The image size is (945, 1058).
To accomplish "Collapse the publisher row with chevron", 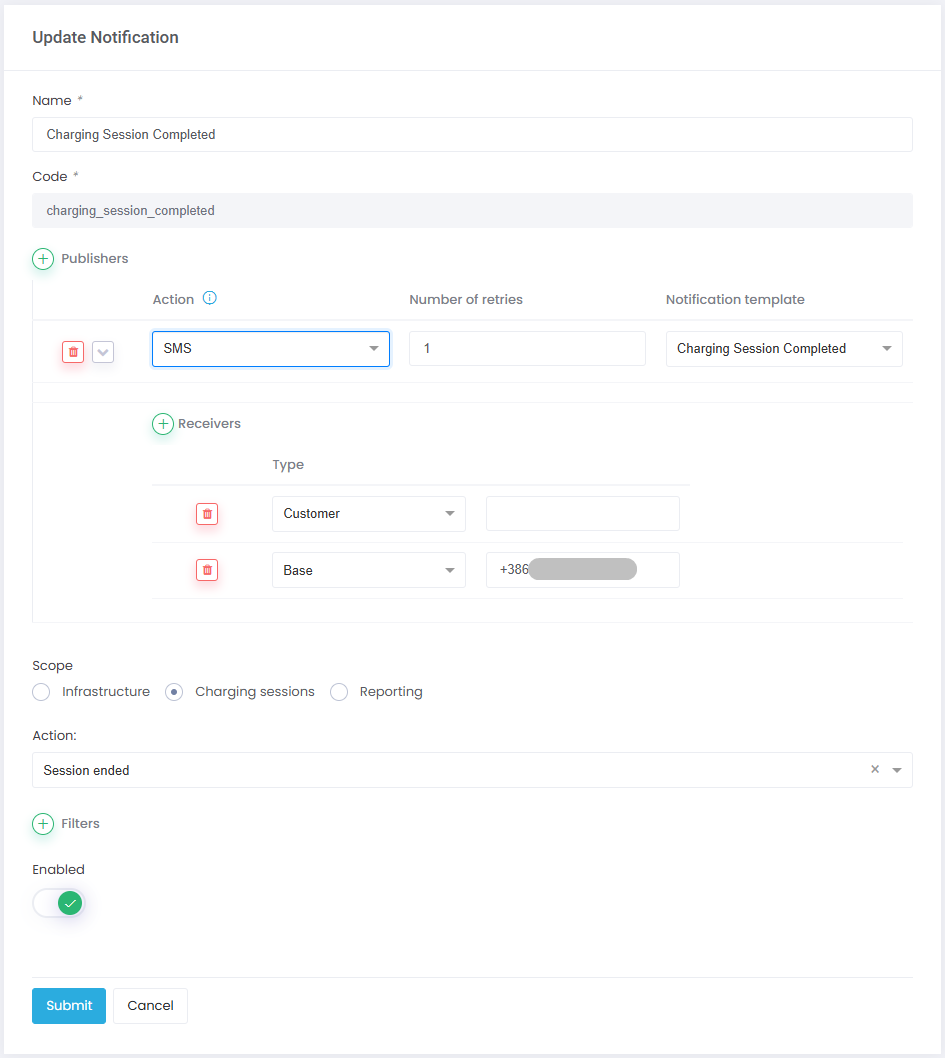I will pyautogui.click(x=103, y=352).
